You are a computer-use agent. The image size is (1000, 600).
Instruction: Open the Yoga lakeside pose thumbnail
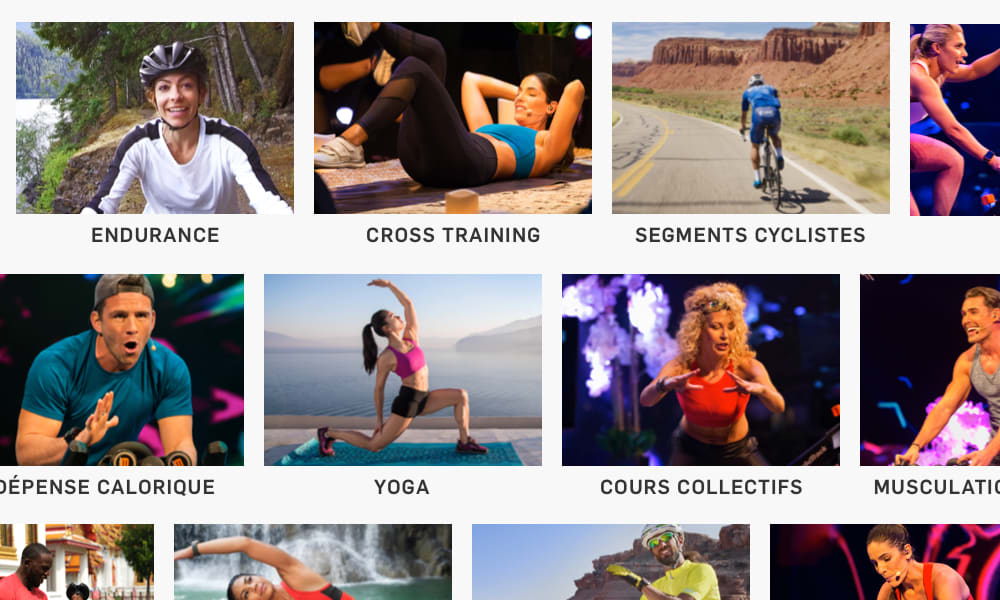[403, 370]
